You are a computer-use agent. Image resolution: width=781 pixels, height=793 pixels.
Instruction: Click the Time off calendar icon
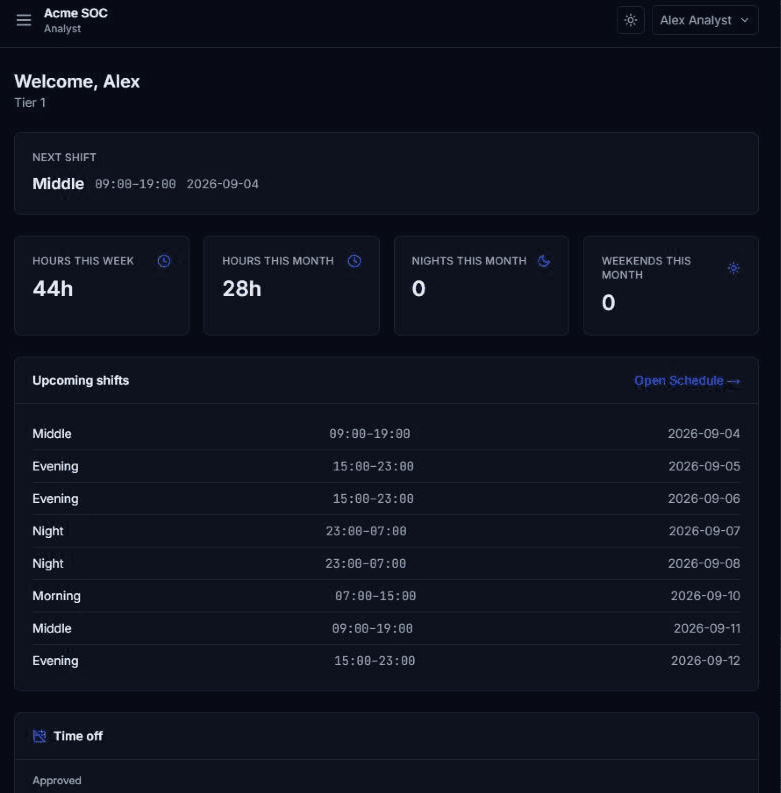click(x=39, y=736)
